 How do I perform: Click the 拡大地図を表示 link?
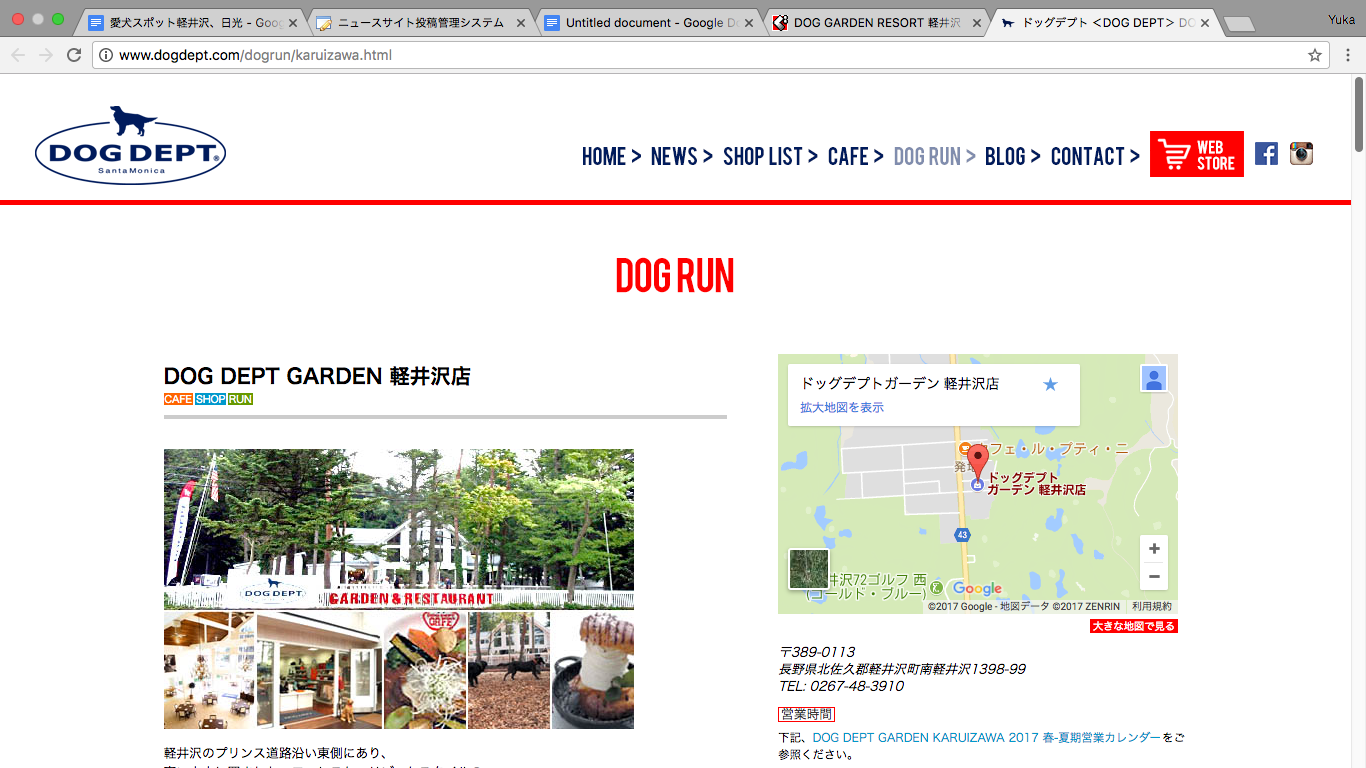pyautogui.click(x=842, y=408)
